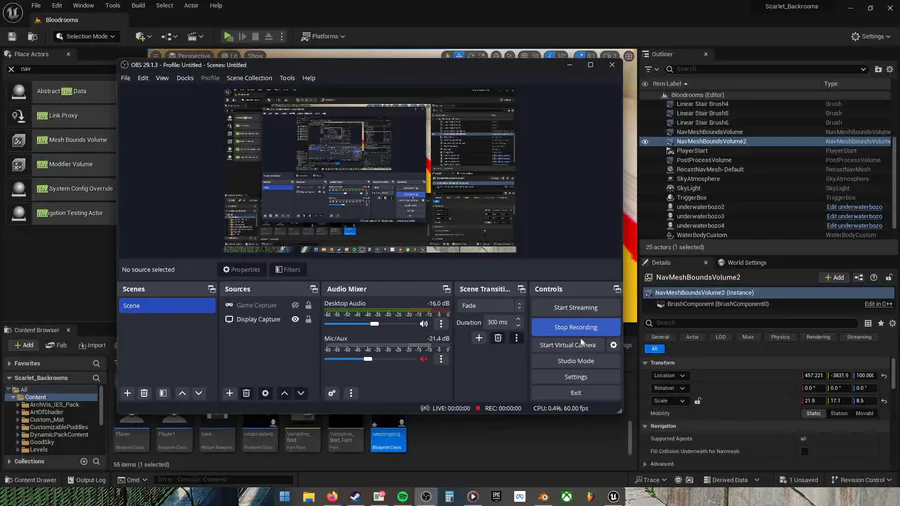Open the Tools menu in OBS
Image resolution: width=900 pixels, height=506 pixels.
coord(287,78)
